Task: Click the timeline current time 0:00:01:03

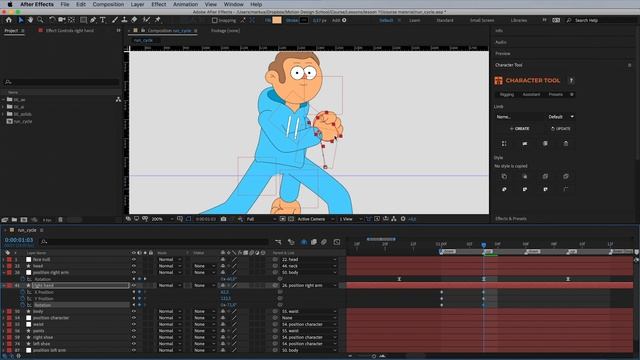Action: pyautogui.click(x=19, y=240)
